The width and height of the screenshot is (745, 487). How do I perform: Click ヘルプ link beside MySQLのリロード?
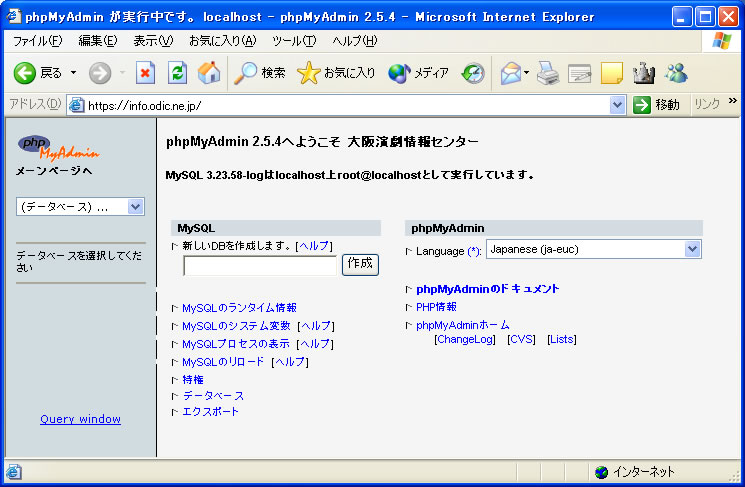click(x=290, y=362)
